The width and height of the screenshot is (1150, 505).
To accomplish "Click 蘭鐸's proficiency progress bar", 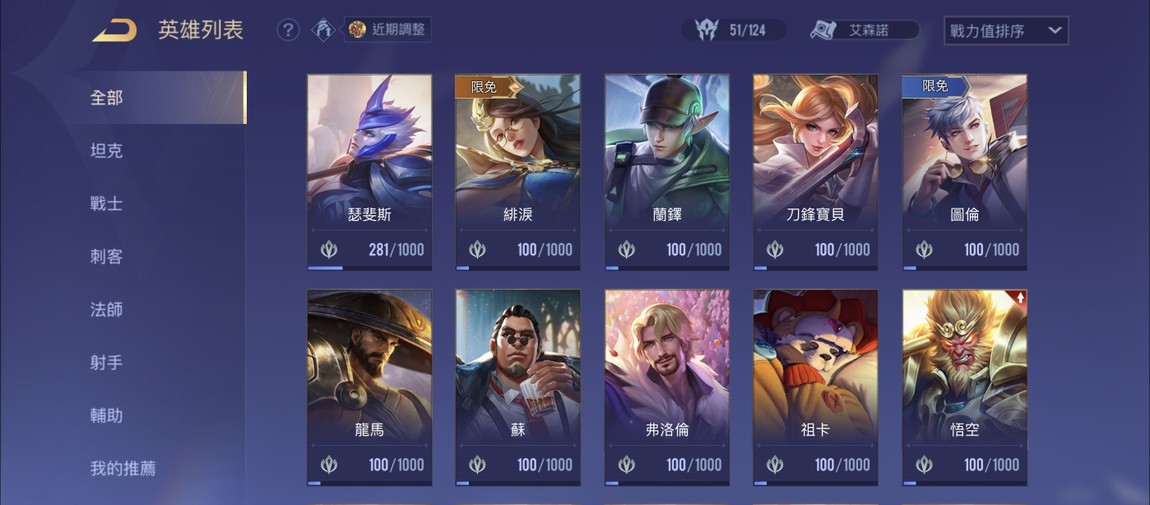I will (667, 268).
